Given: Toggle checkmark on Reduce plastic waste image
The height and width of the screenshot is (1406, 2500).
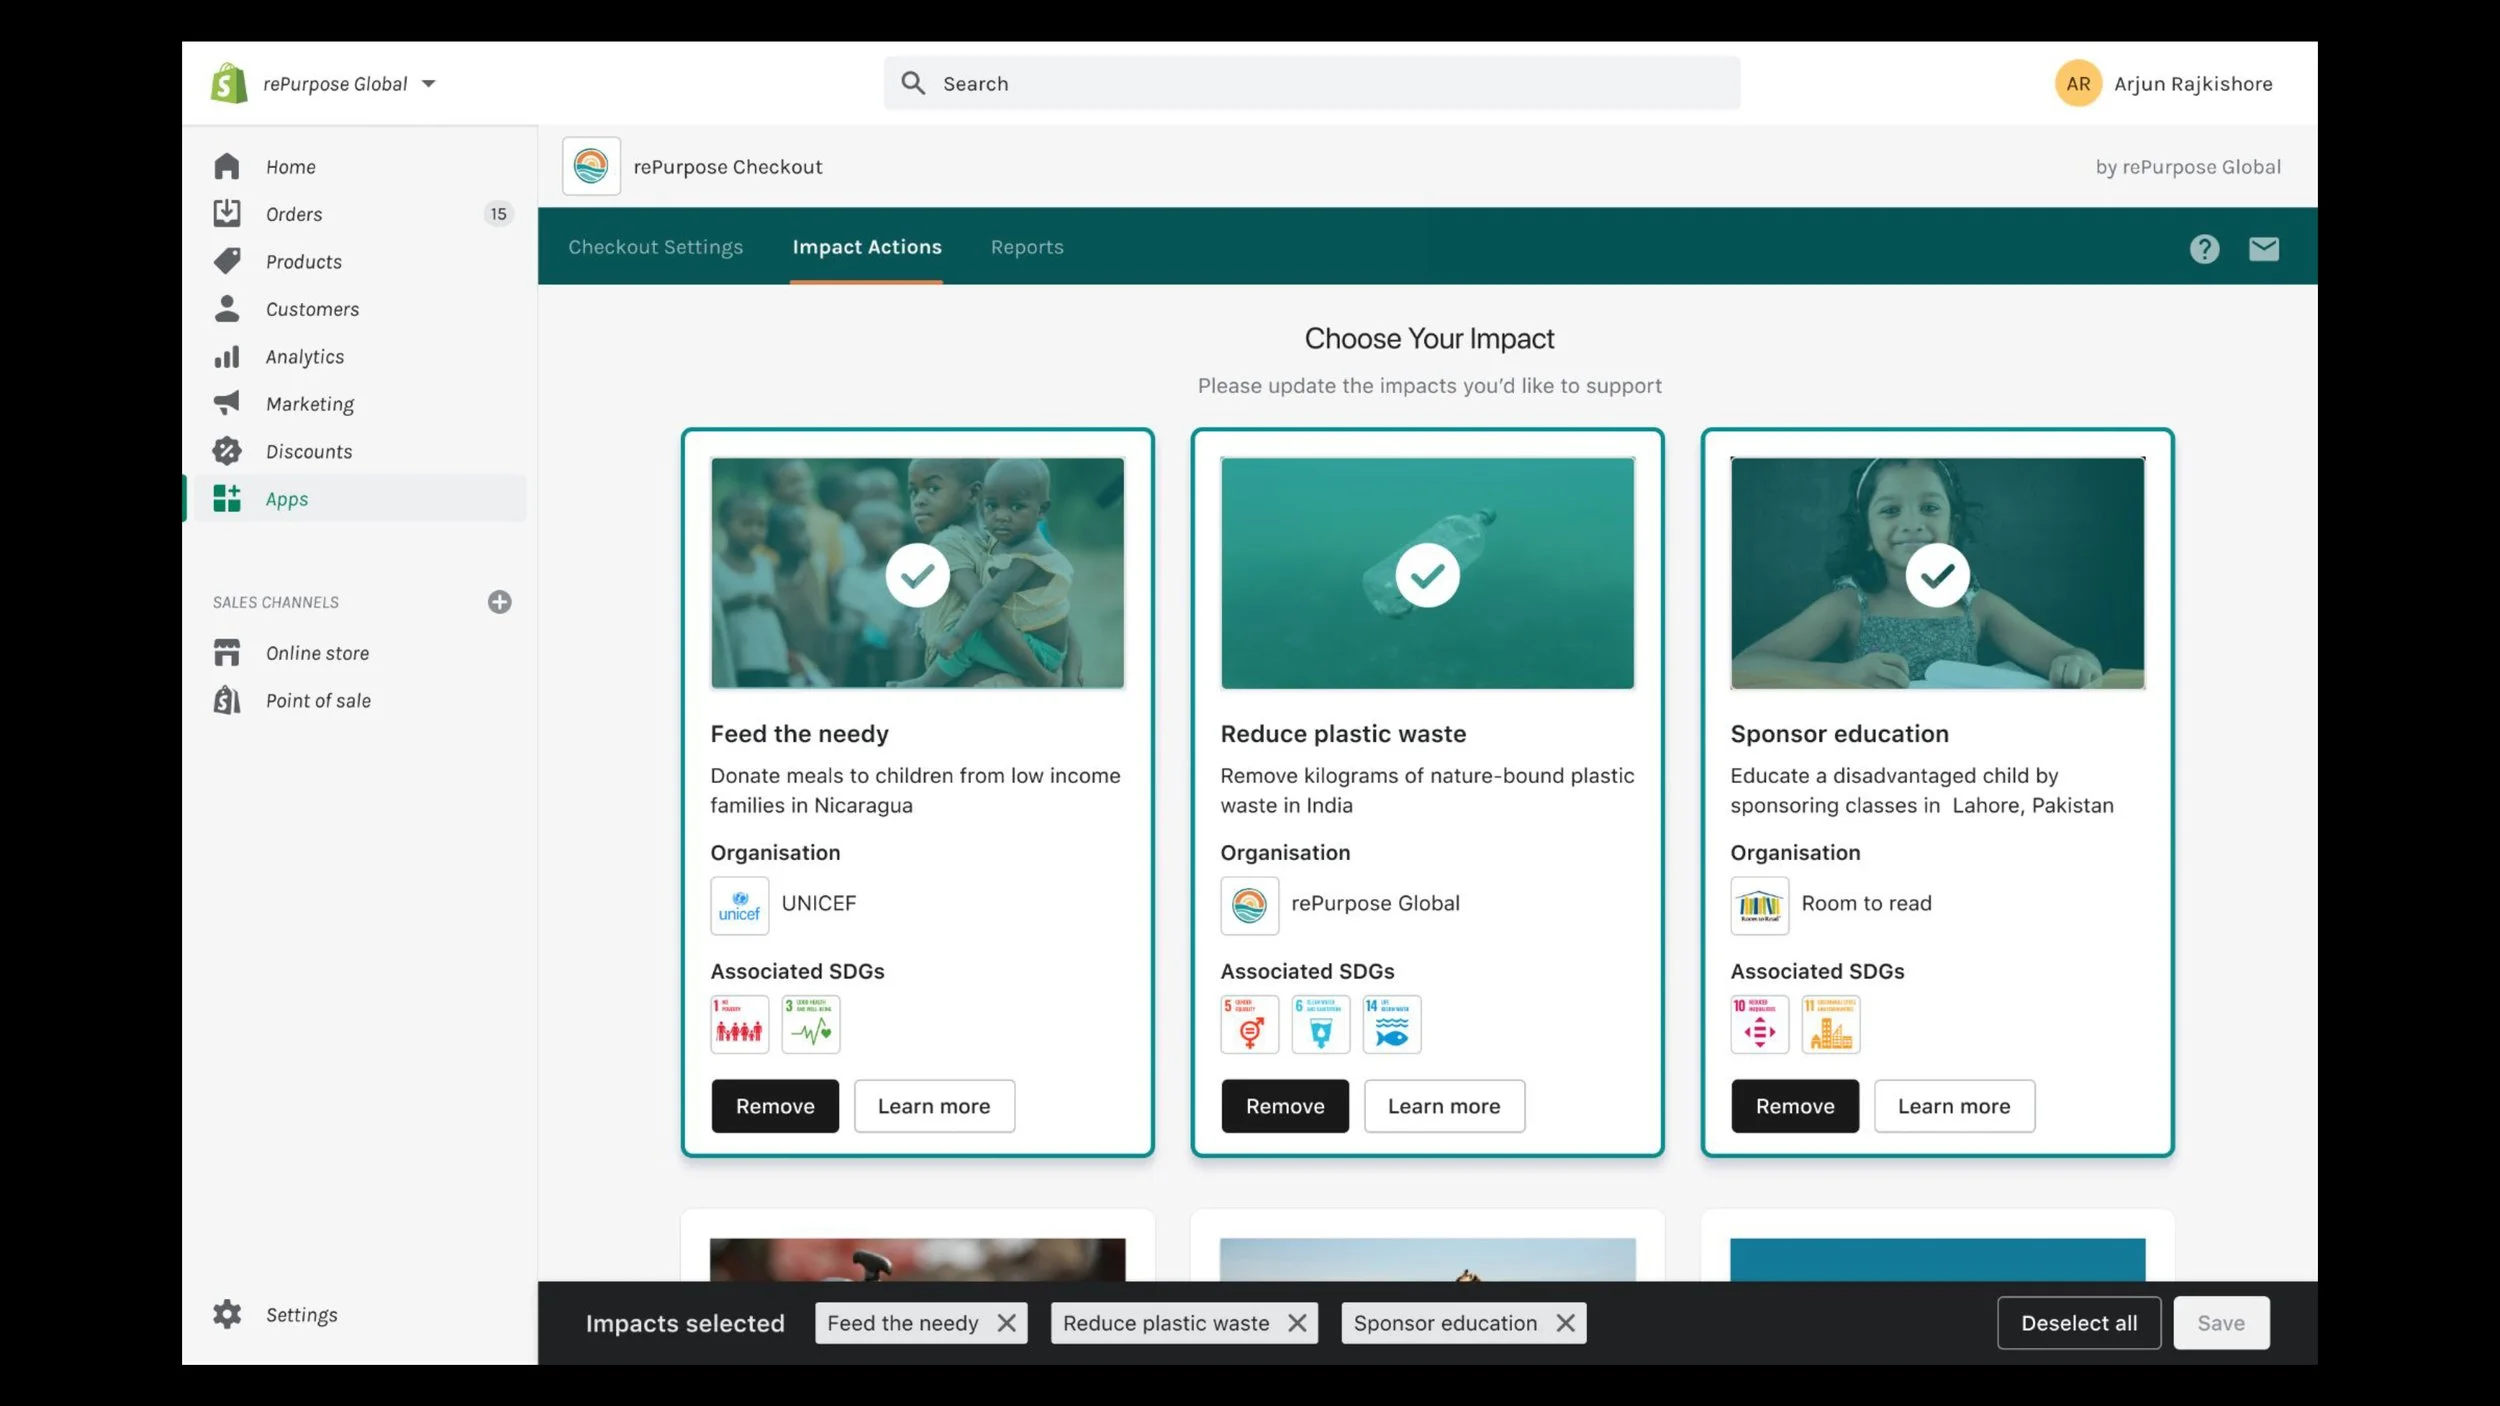Looking at the screenshot, I should [1427, 575].
